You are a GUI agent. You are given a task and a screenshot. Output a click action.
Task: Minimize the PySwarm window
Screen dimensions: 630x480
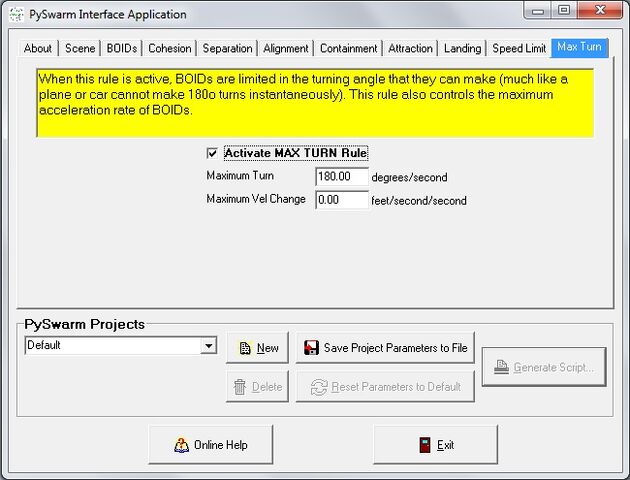[538, 11]
